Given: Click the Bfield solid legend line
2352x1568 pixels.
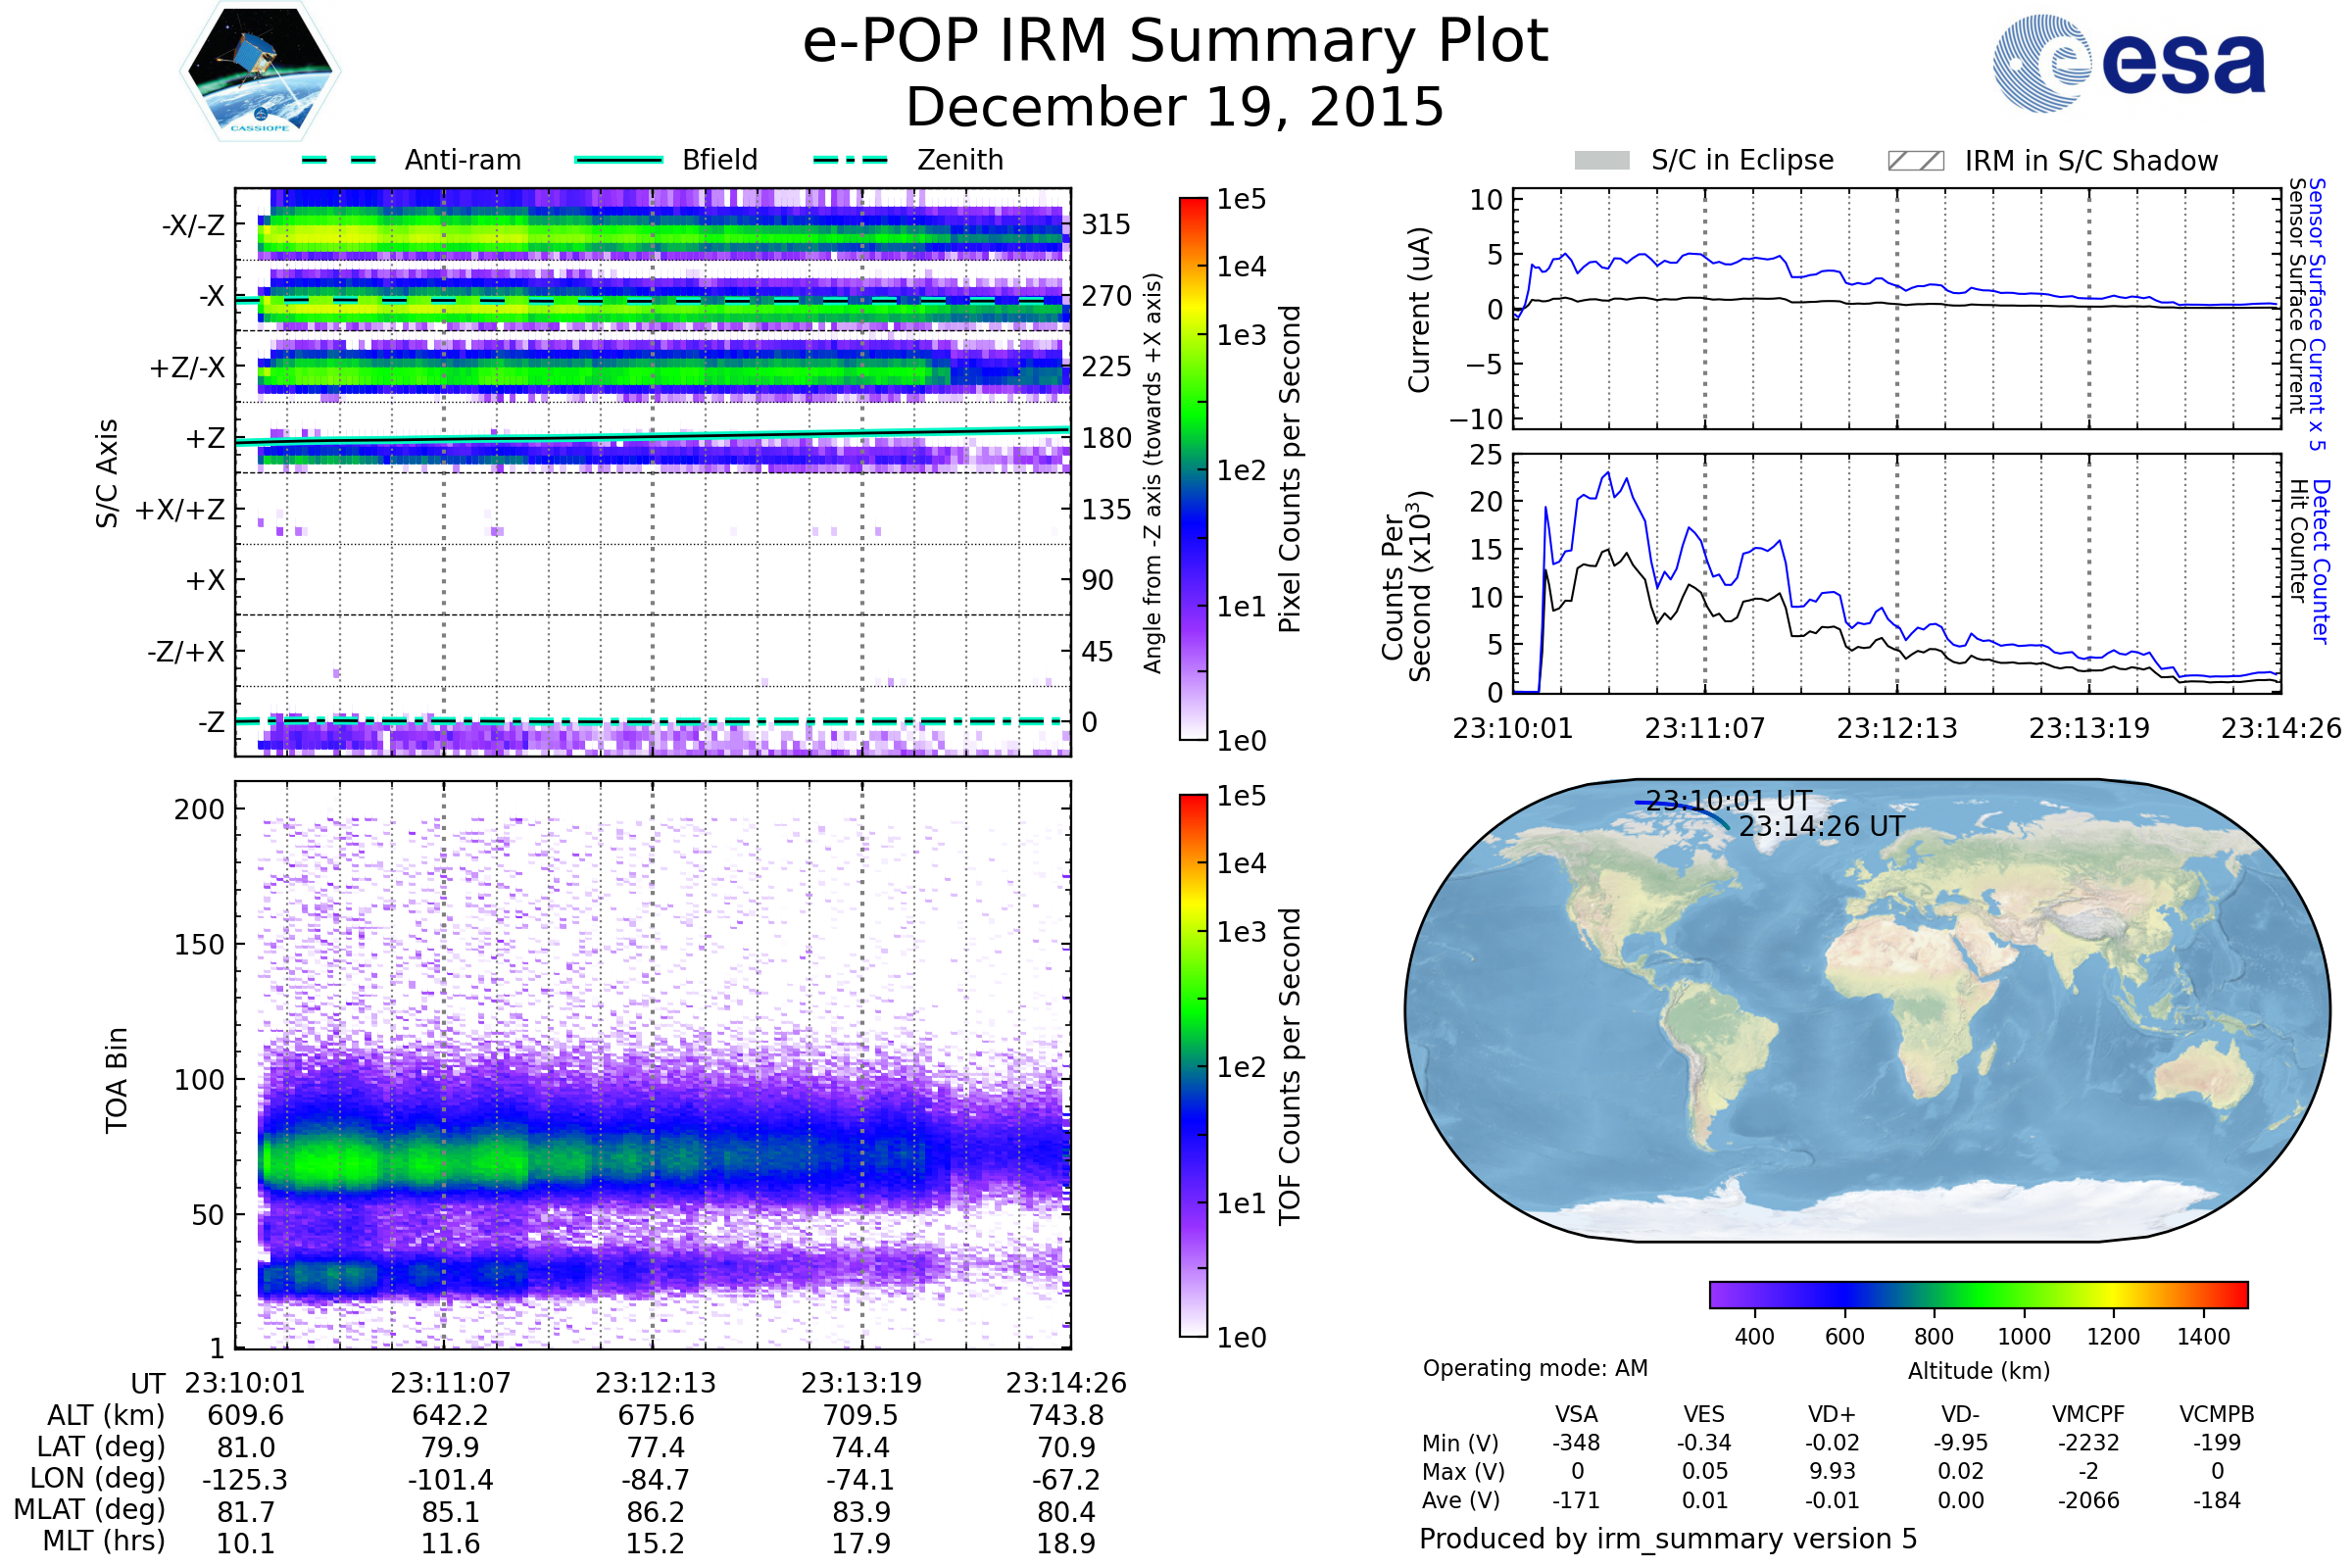Looking at the screenshot, I should pyautogui.click(x=618, y=160).
